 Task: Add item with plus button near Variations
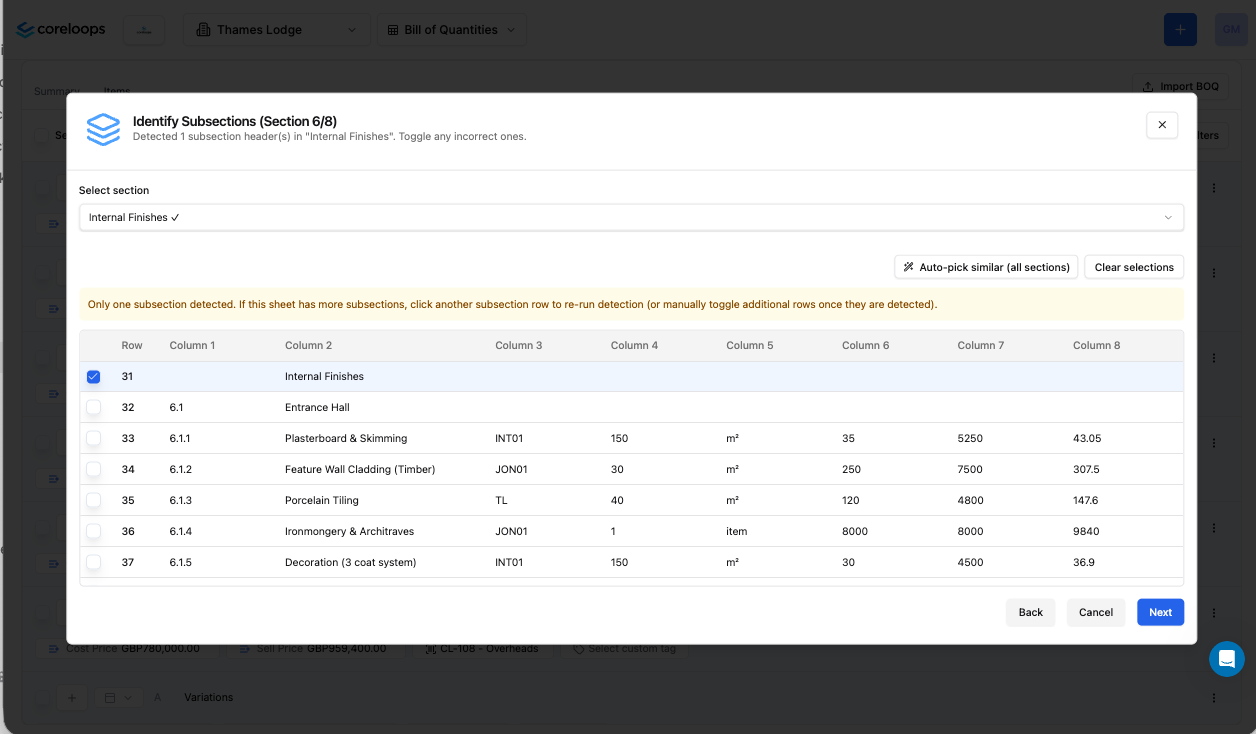[71, 698]
